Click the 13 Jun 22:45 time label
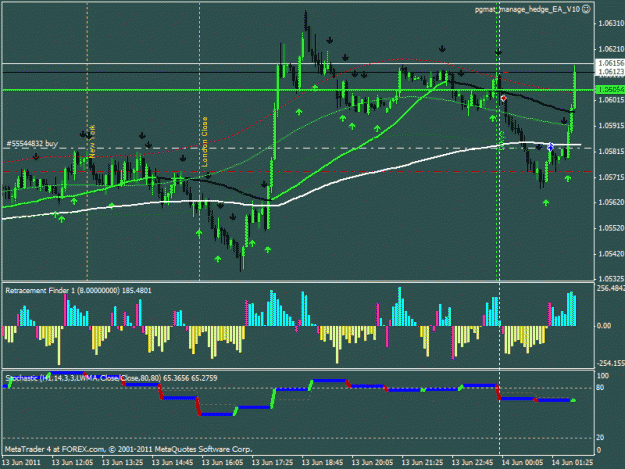Screen dimensions: 625x469 tap(472, 462)
